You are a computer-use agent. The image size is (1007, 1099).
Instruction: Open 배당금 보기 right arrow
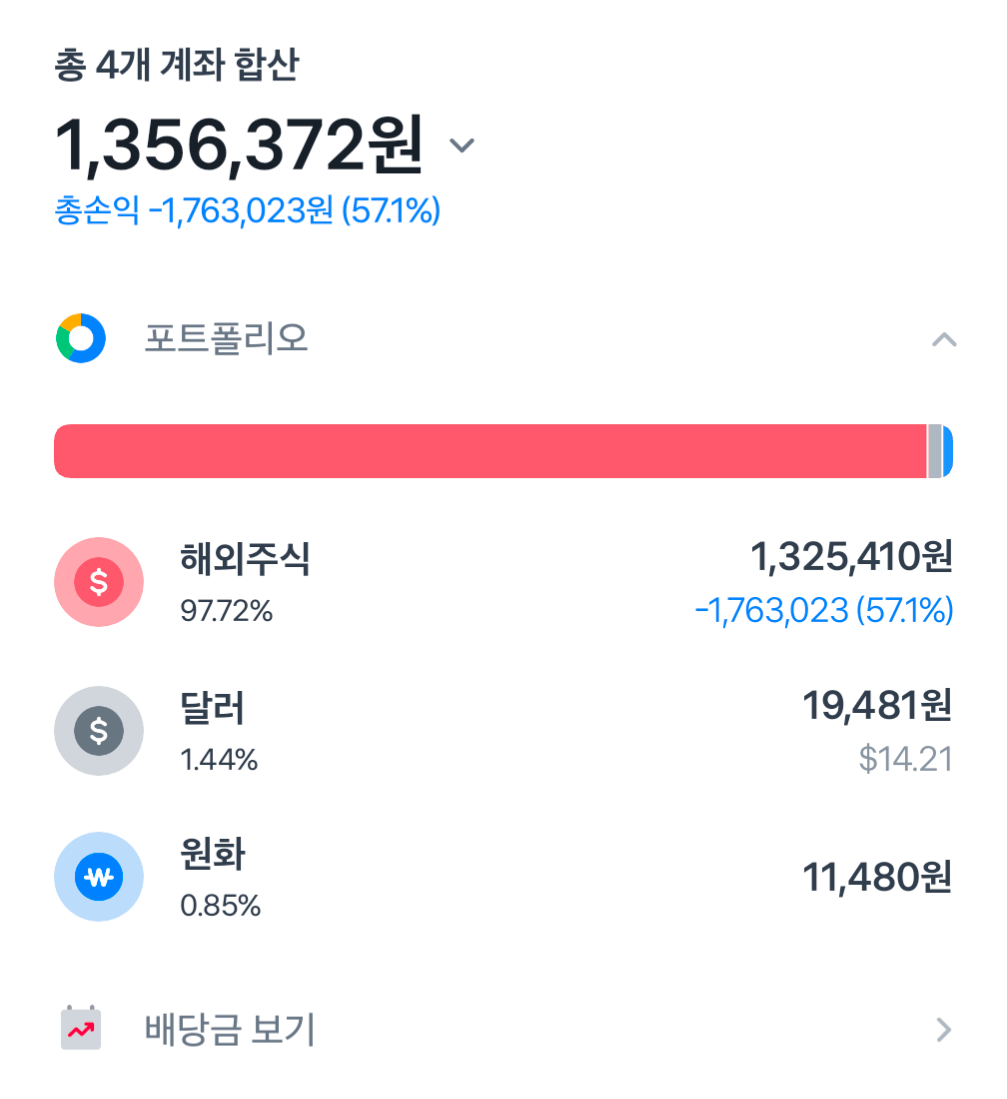click(942, 1029)
